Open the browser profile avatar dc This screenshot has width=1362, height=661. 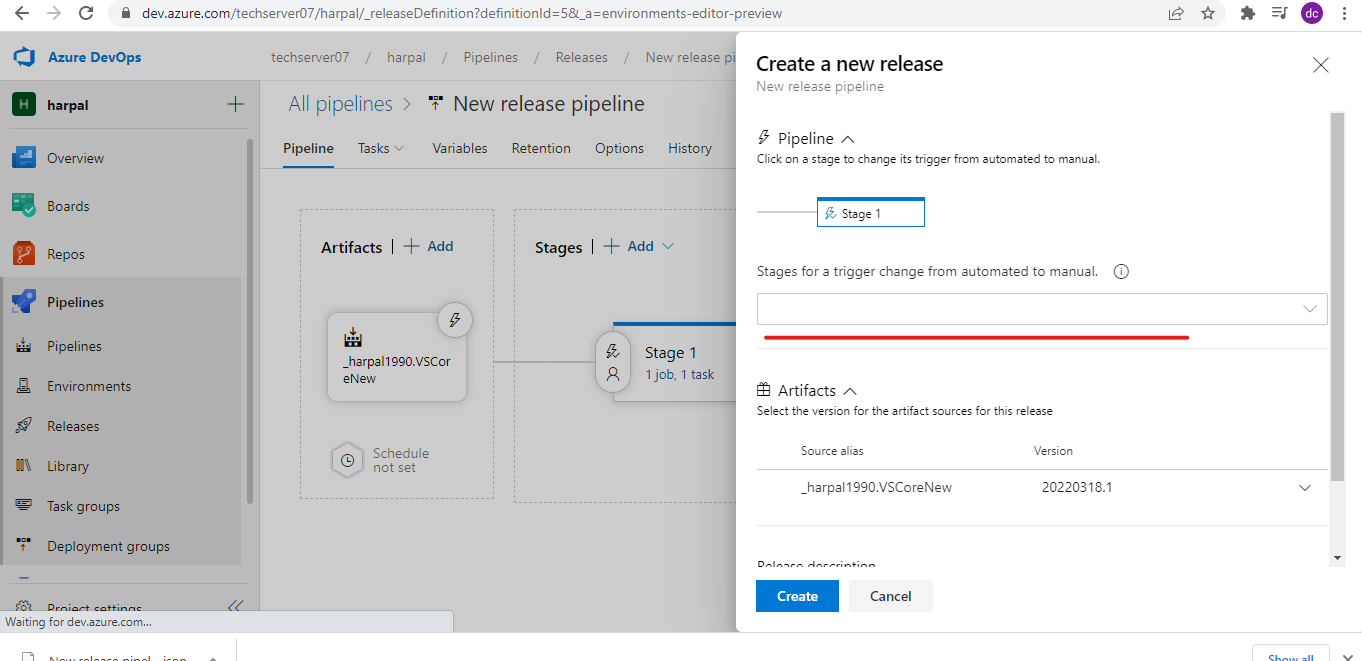1312,13
